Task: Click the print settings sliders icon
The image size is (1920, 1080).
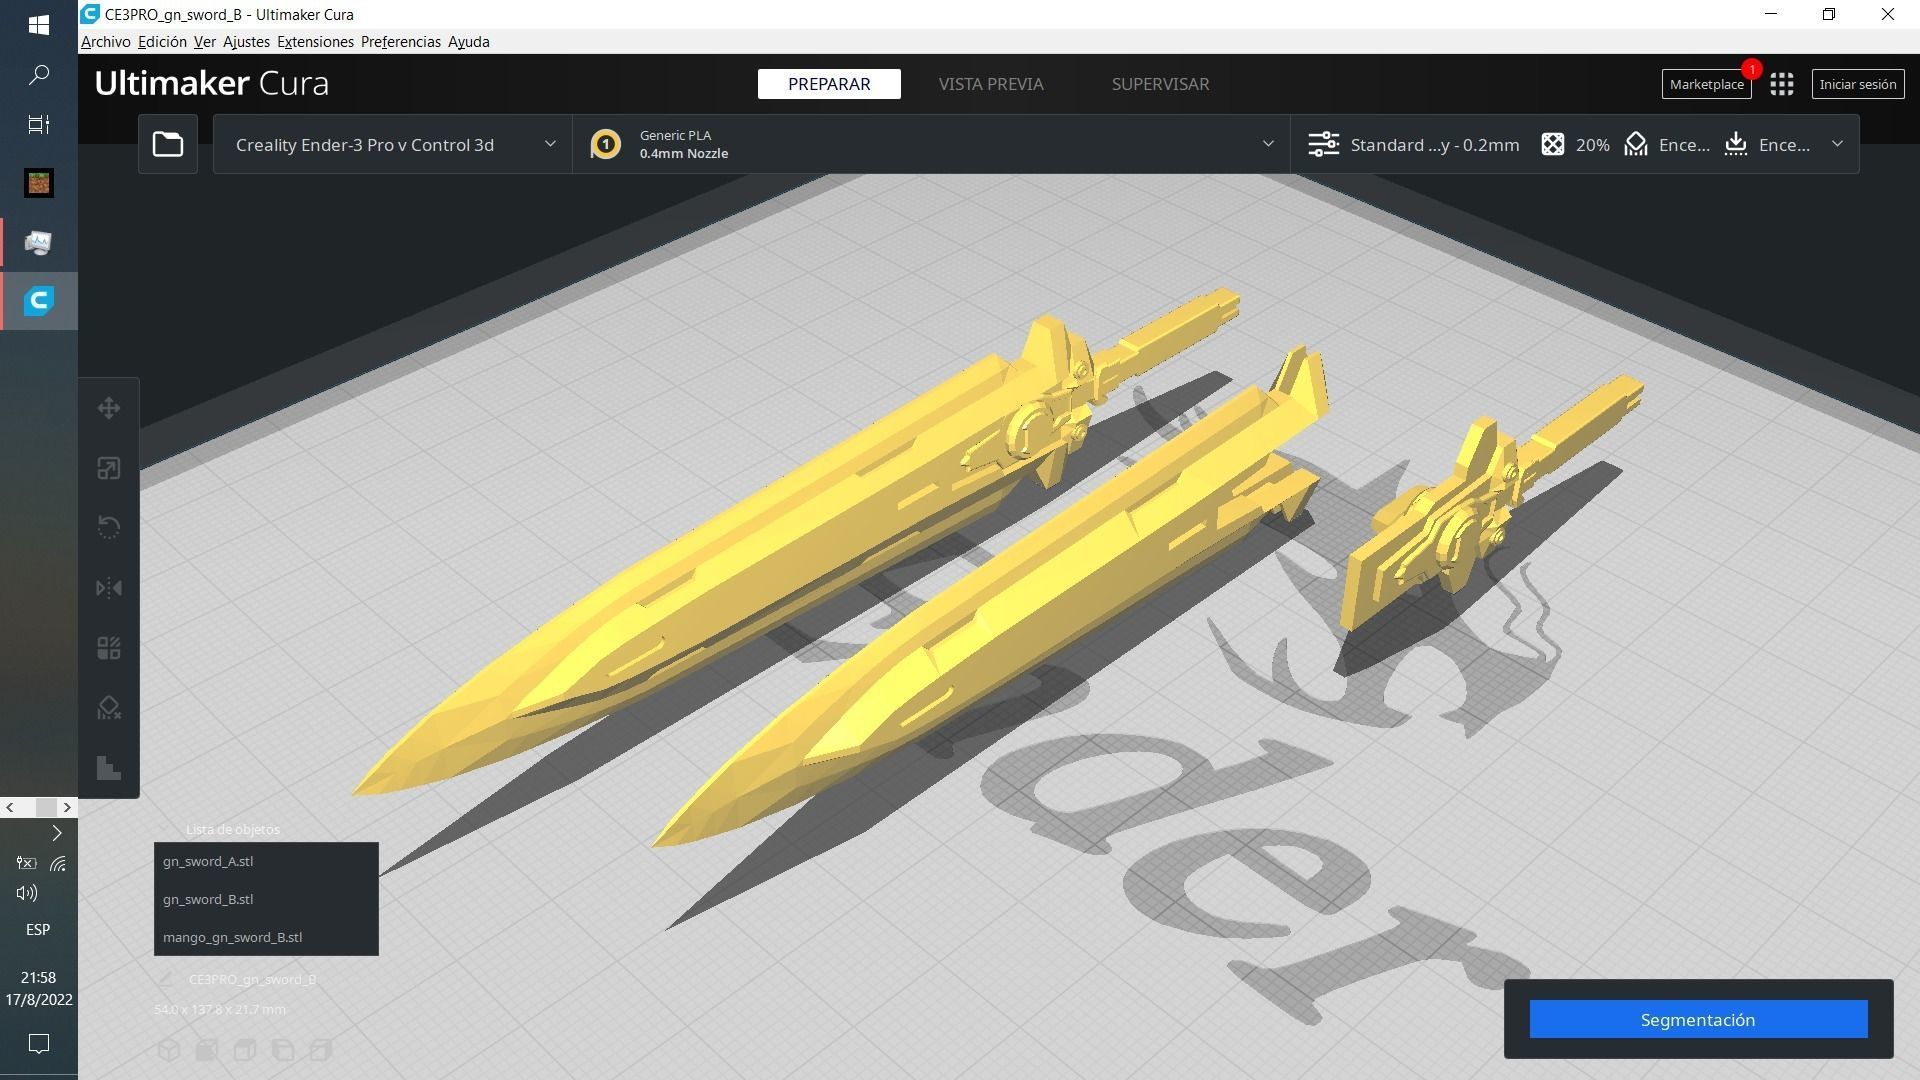Action: pos(1323,144)
